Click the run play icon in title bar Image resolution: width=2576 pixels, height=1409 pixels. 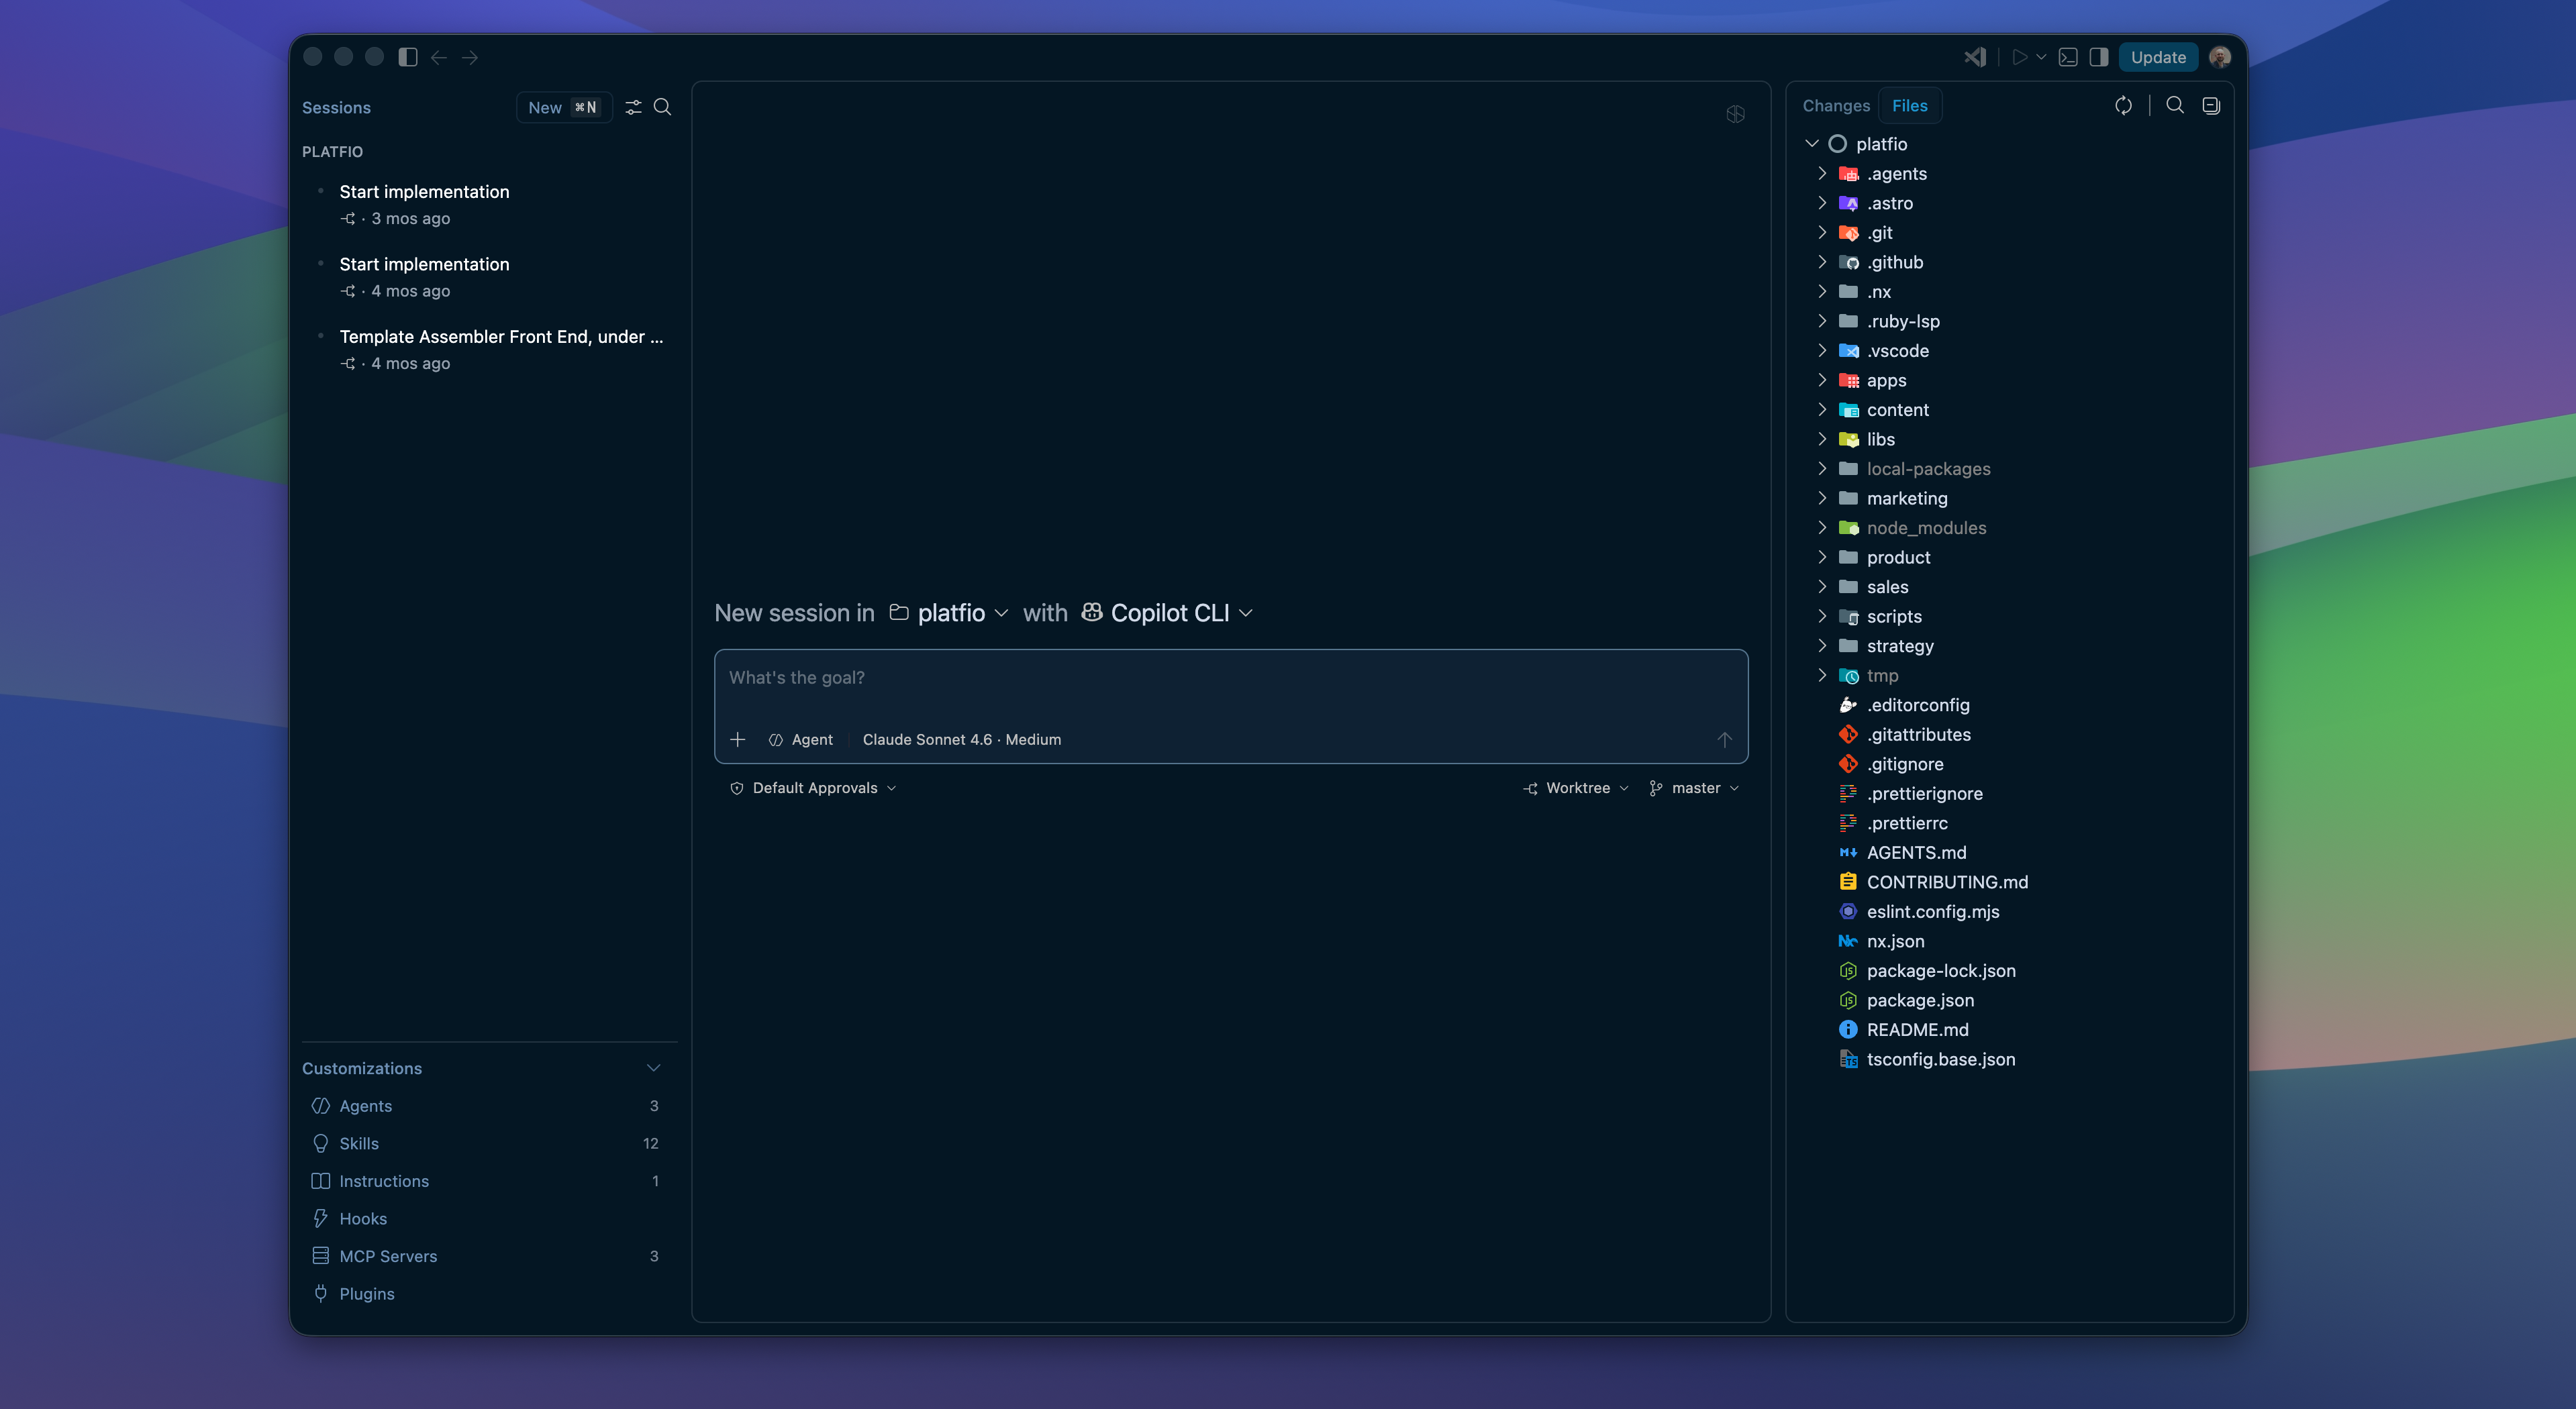[2019, 57]
